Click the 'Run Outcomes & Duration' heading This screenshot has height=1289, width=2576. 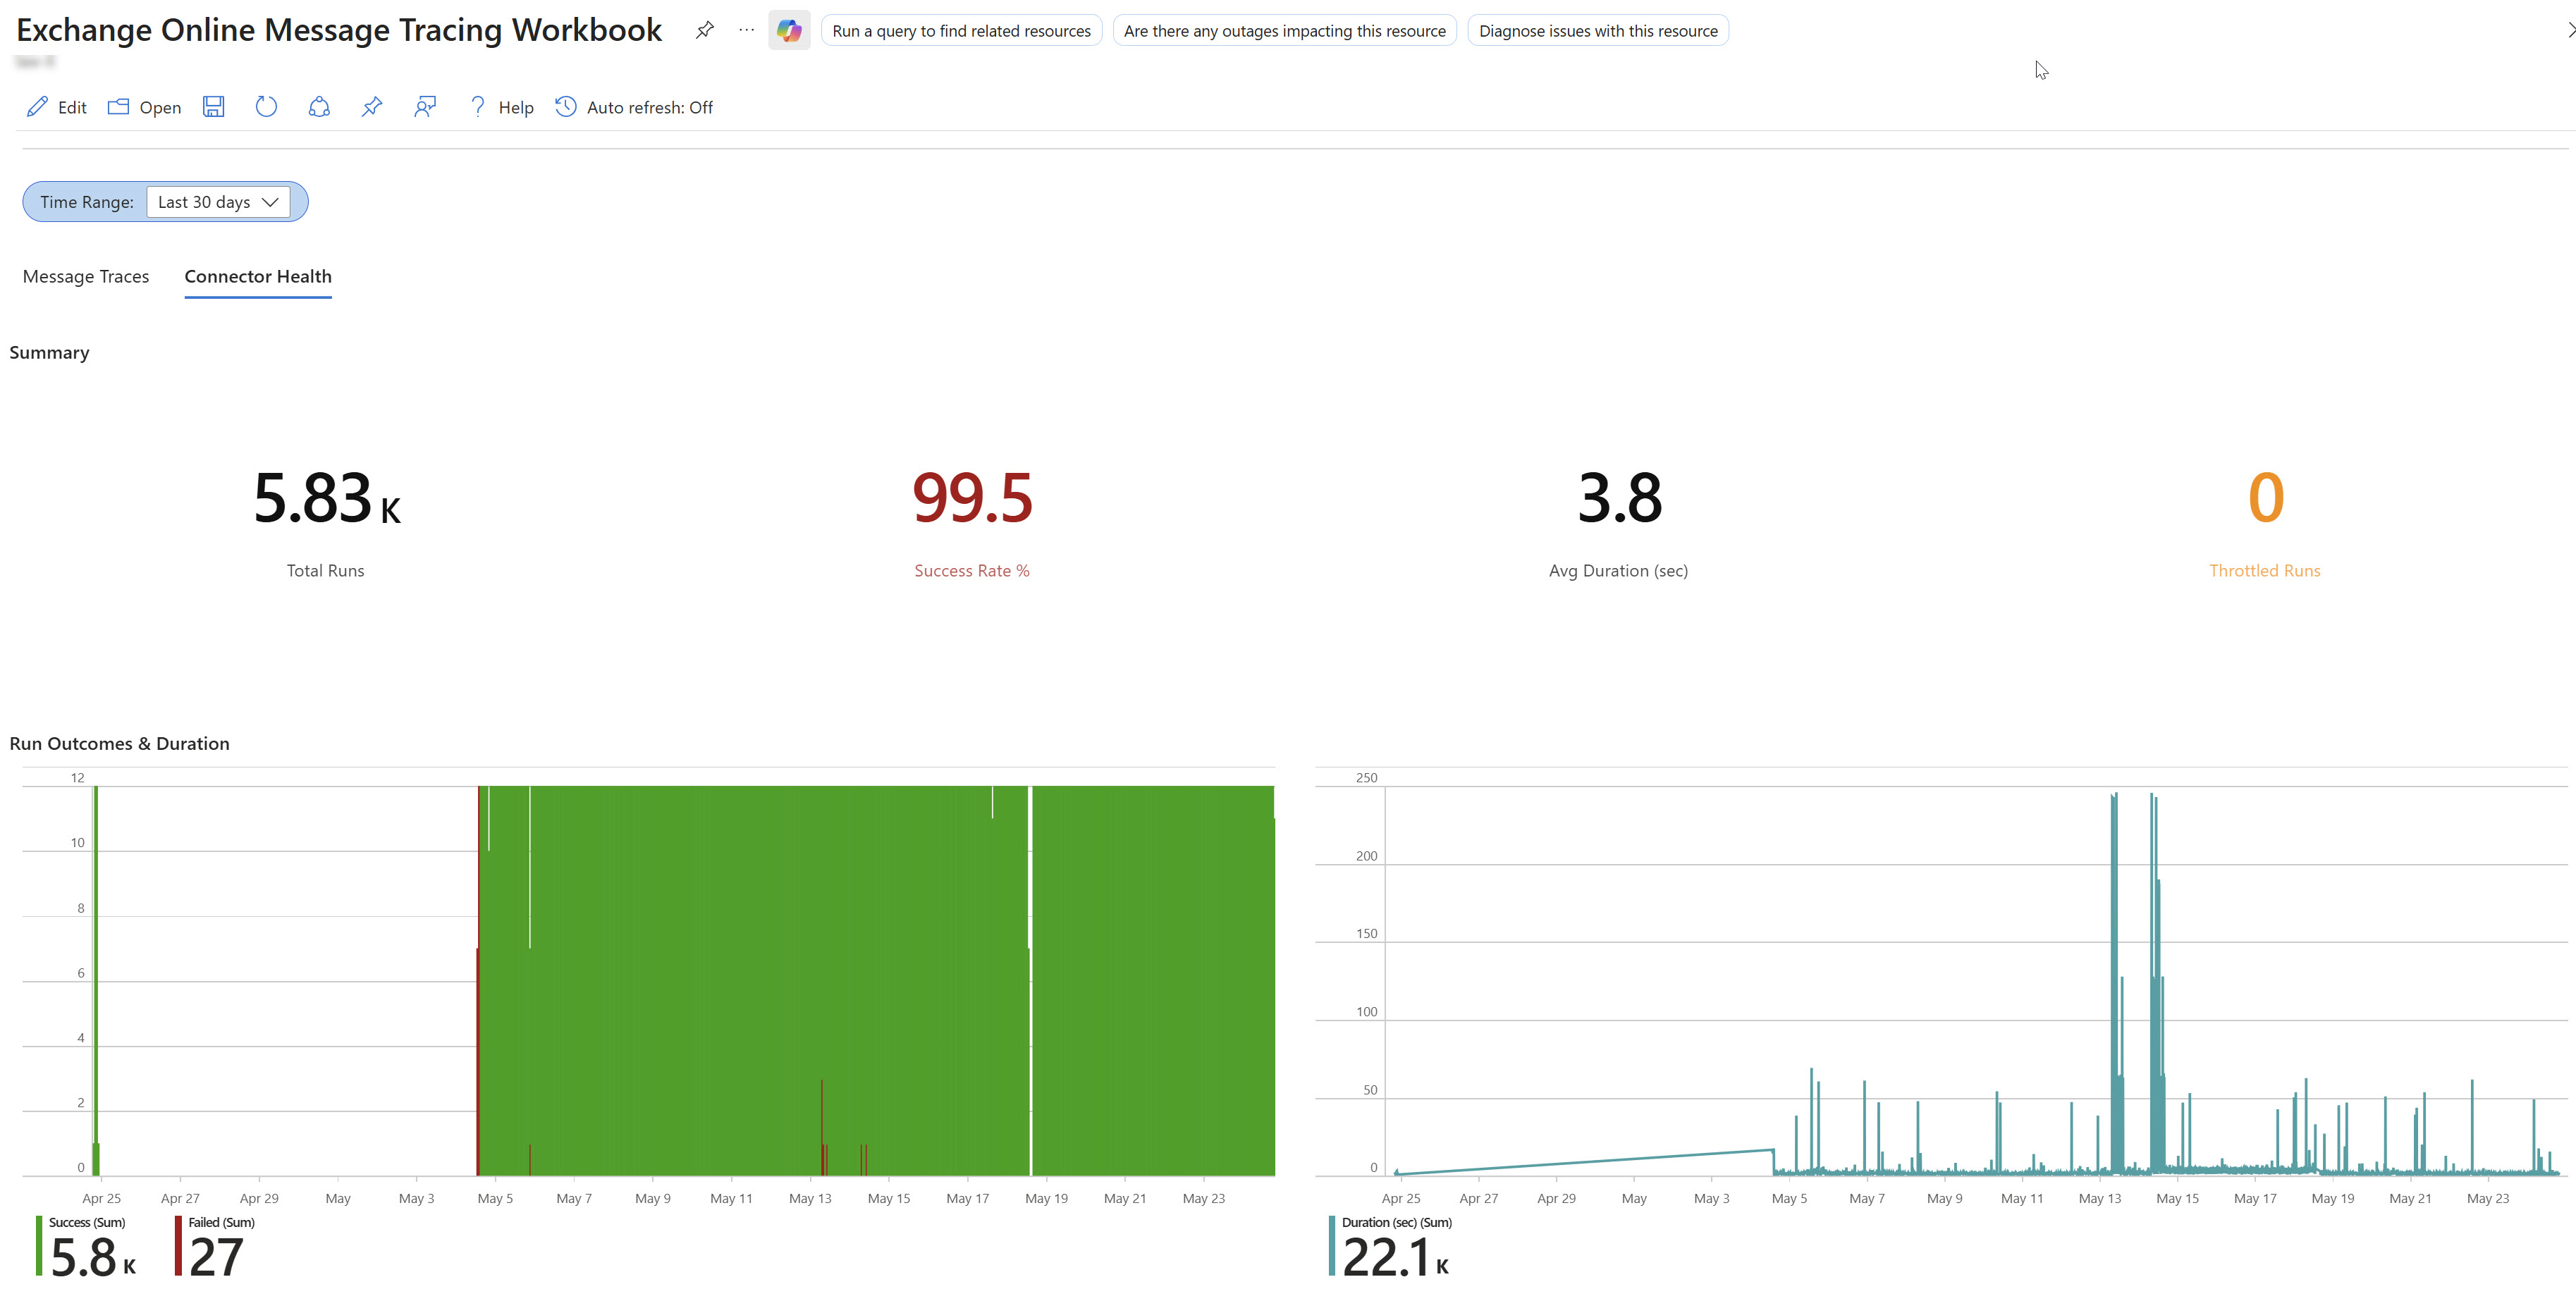pos(119,743)
